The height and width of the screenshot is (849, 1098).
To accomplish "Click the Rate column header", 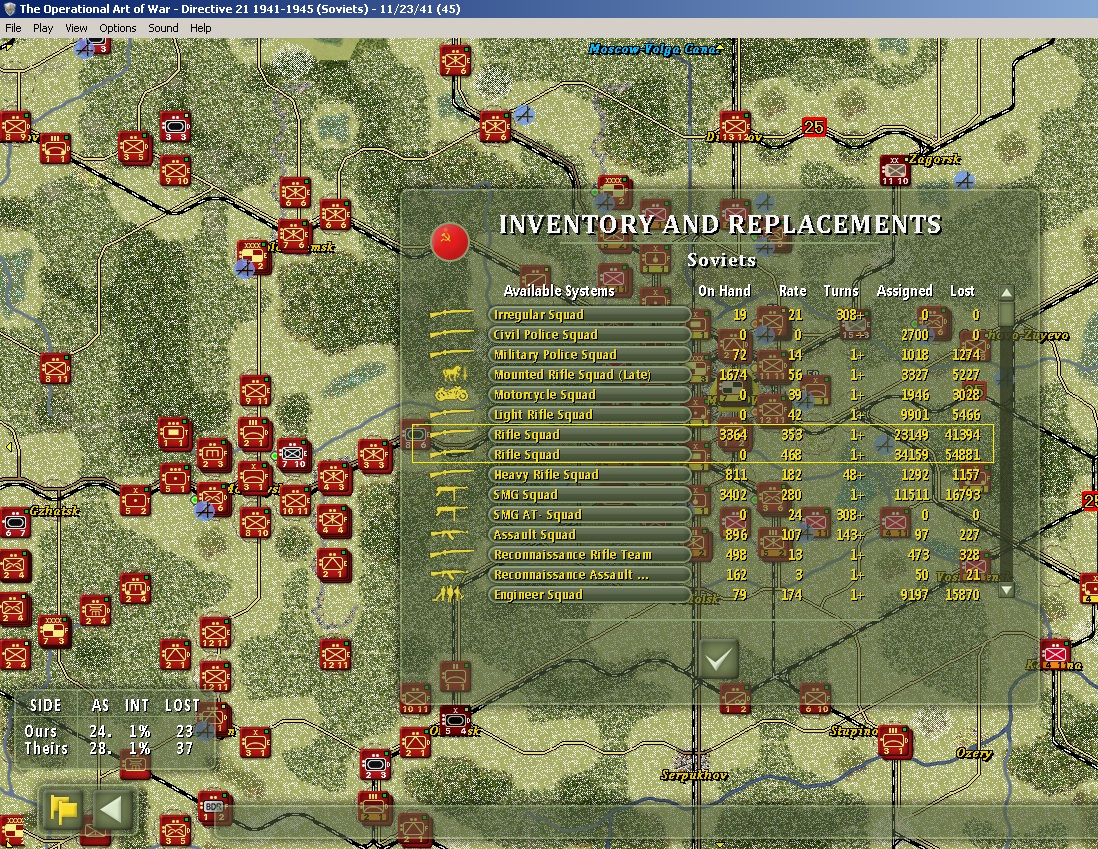I will pyautogui.click(x=792, y=291).
